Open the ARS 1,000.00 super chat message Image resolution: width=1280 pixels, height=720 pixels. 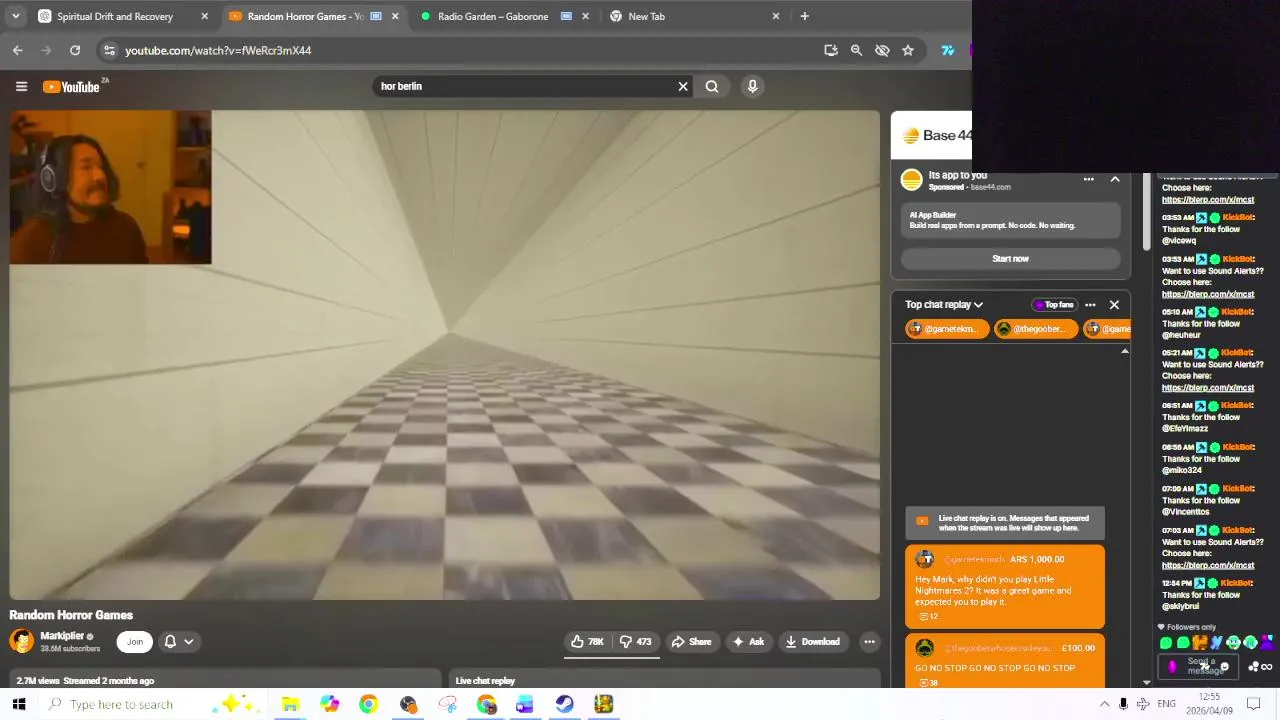pyautogui.click(x=1005, y=587)
